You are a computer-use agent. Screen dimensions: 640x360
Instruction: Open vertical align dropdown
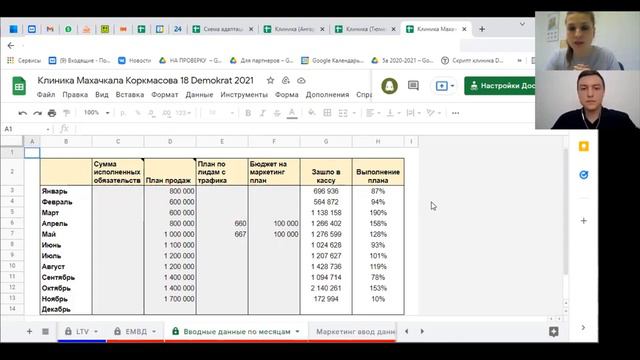click(393, 113)
